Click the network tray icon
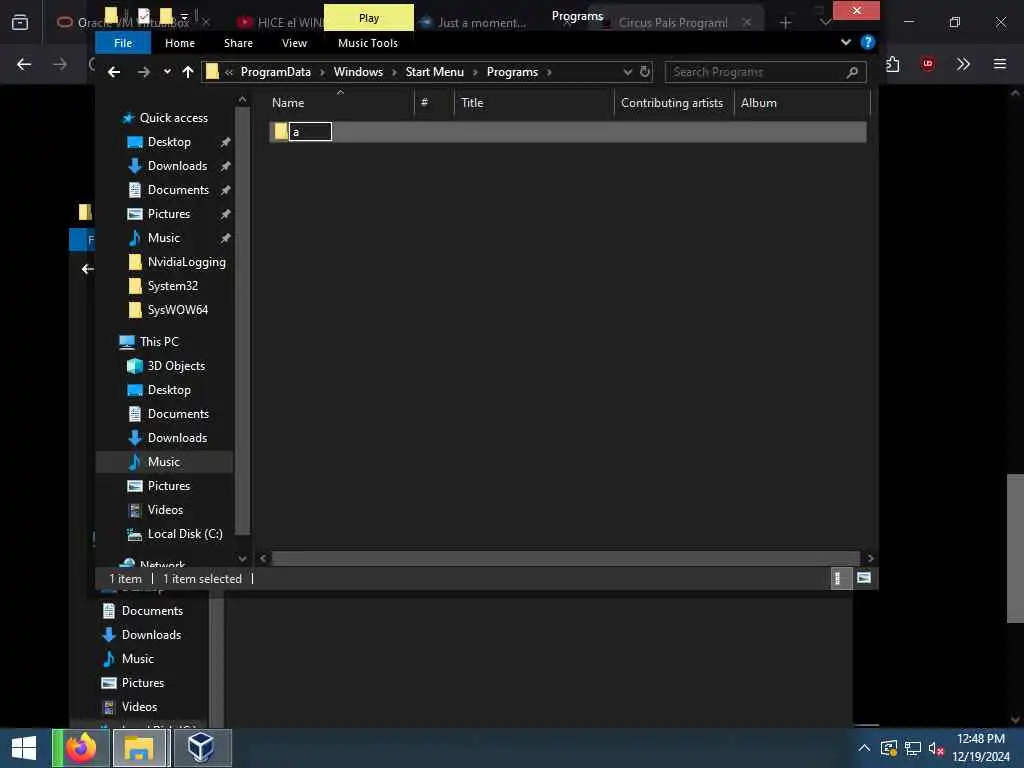Image resolution: width=1024 pixels, height=768 pixels. tap(912, 748)
